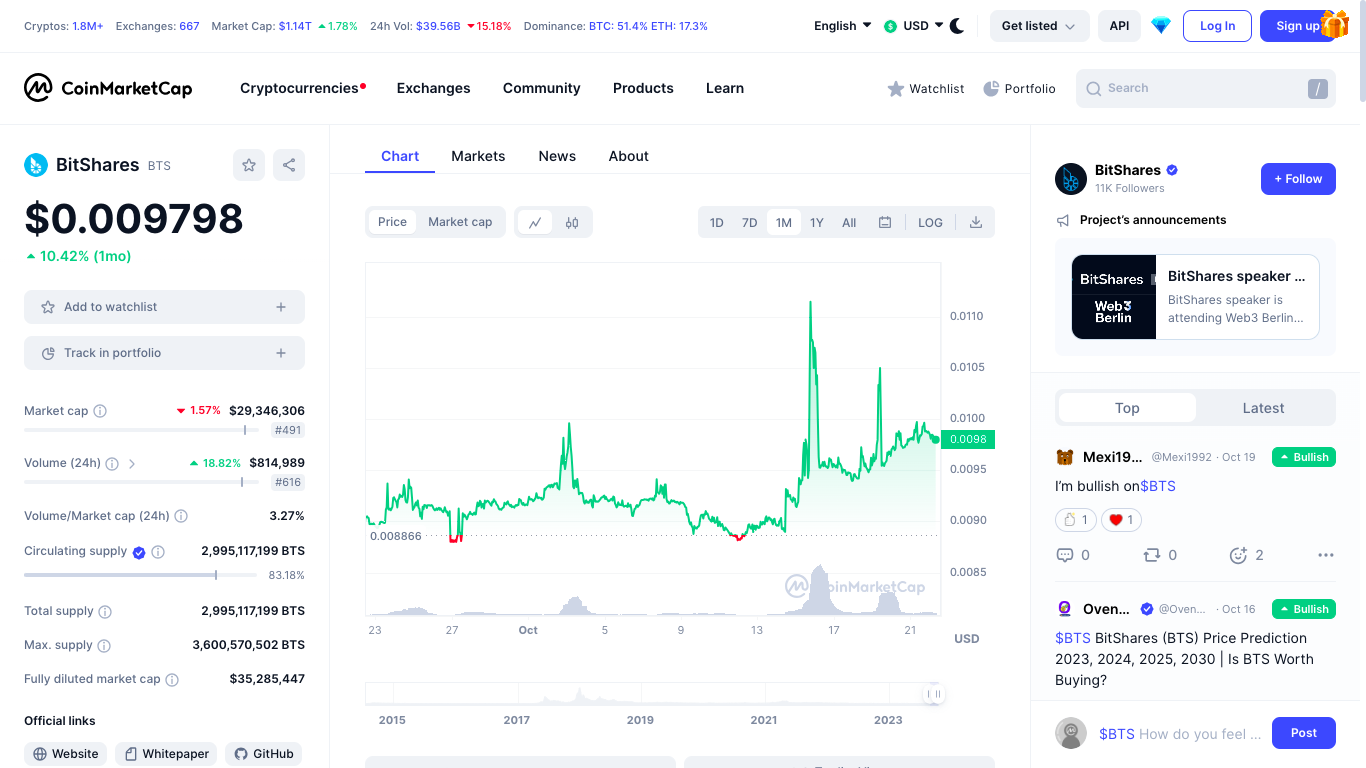This screenshot has width=1366, height=768.
Task: Select Market cap chart toggle
Action: coord(460,222)
